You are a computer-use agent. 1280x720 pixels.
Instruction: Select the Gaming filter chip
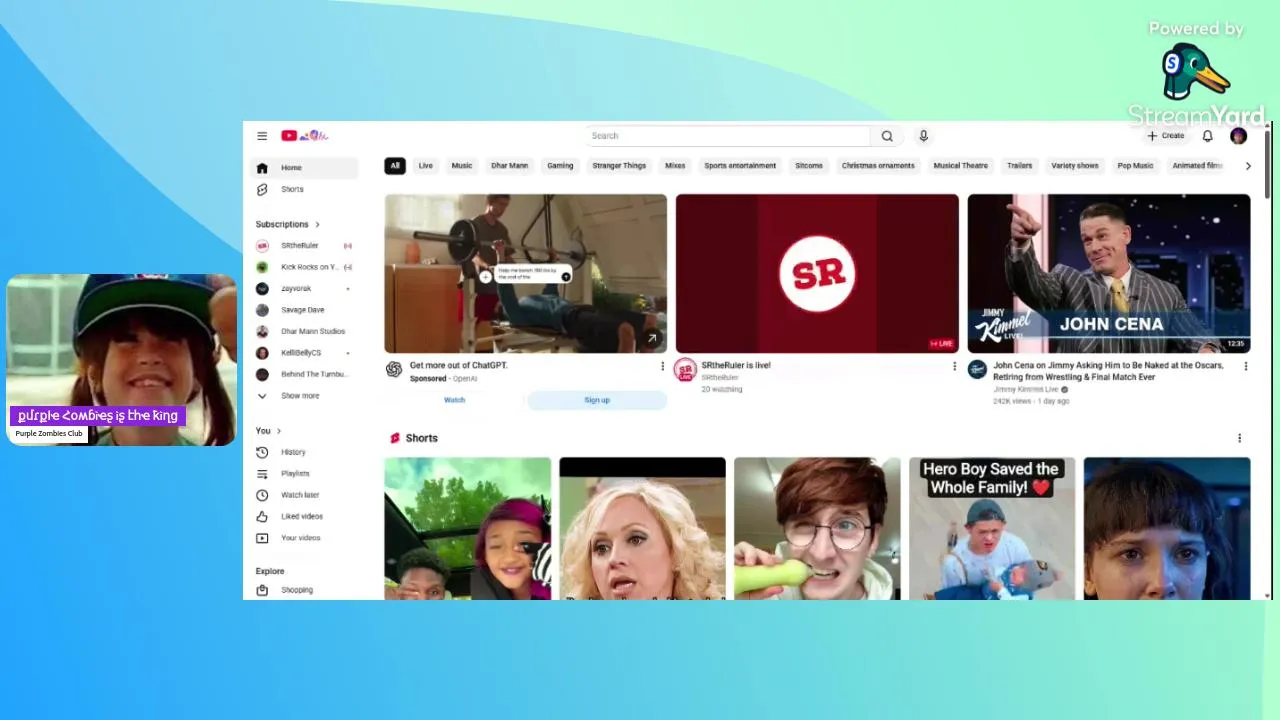pyautogui.click(x=560, y=166)
